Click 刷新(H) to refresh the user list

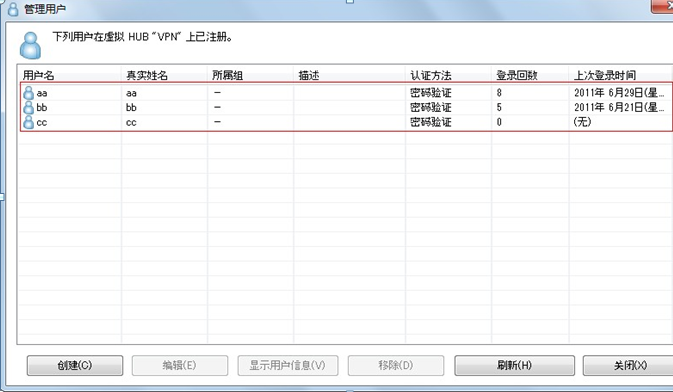tap(514, 365)
